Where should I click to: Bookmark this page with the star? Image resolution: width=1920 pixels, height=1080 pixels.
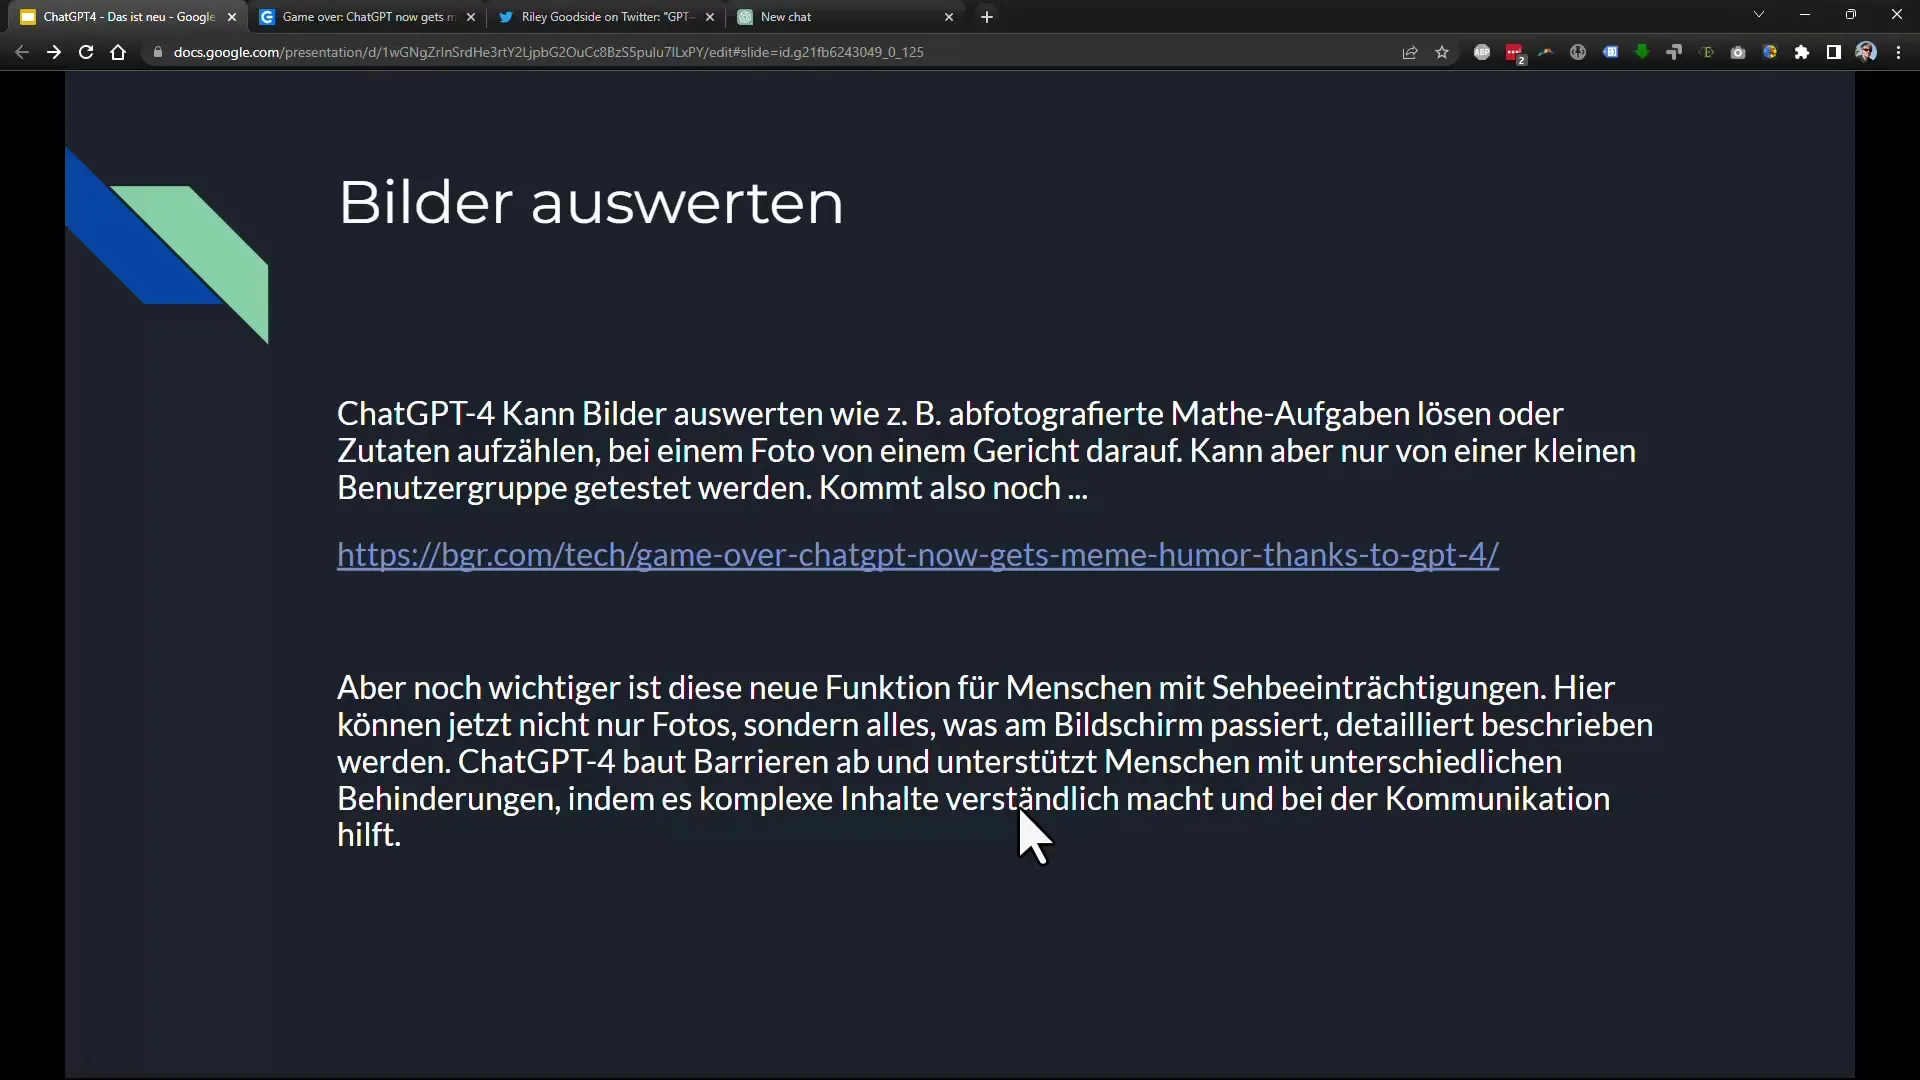coord(1442,52)
